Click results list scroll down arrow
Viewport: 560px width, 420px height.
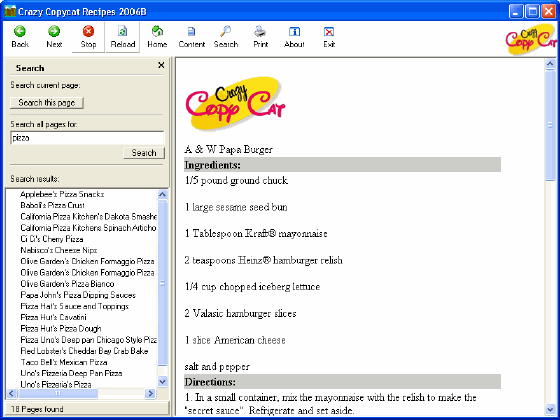[x=162, y=381]
